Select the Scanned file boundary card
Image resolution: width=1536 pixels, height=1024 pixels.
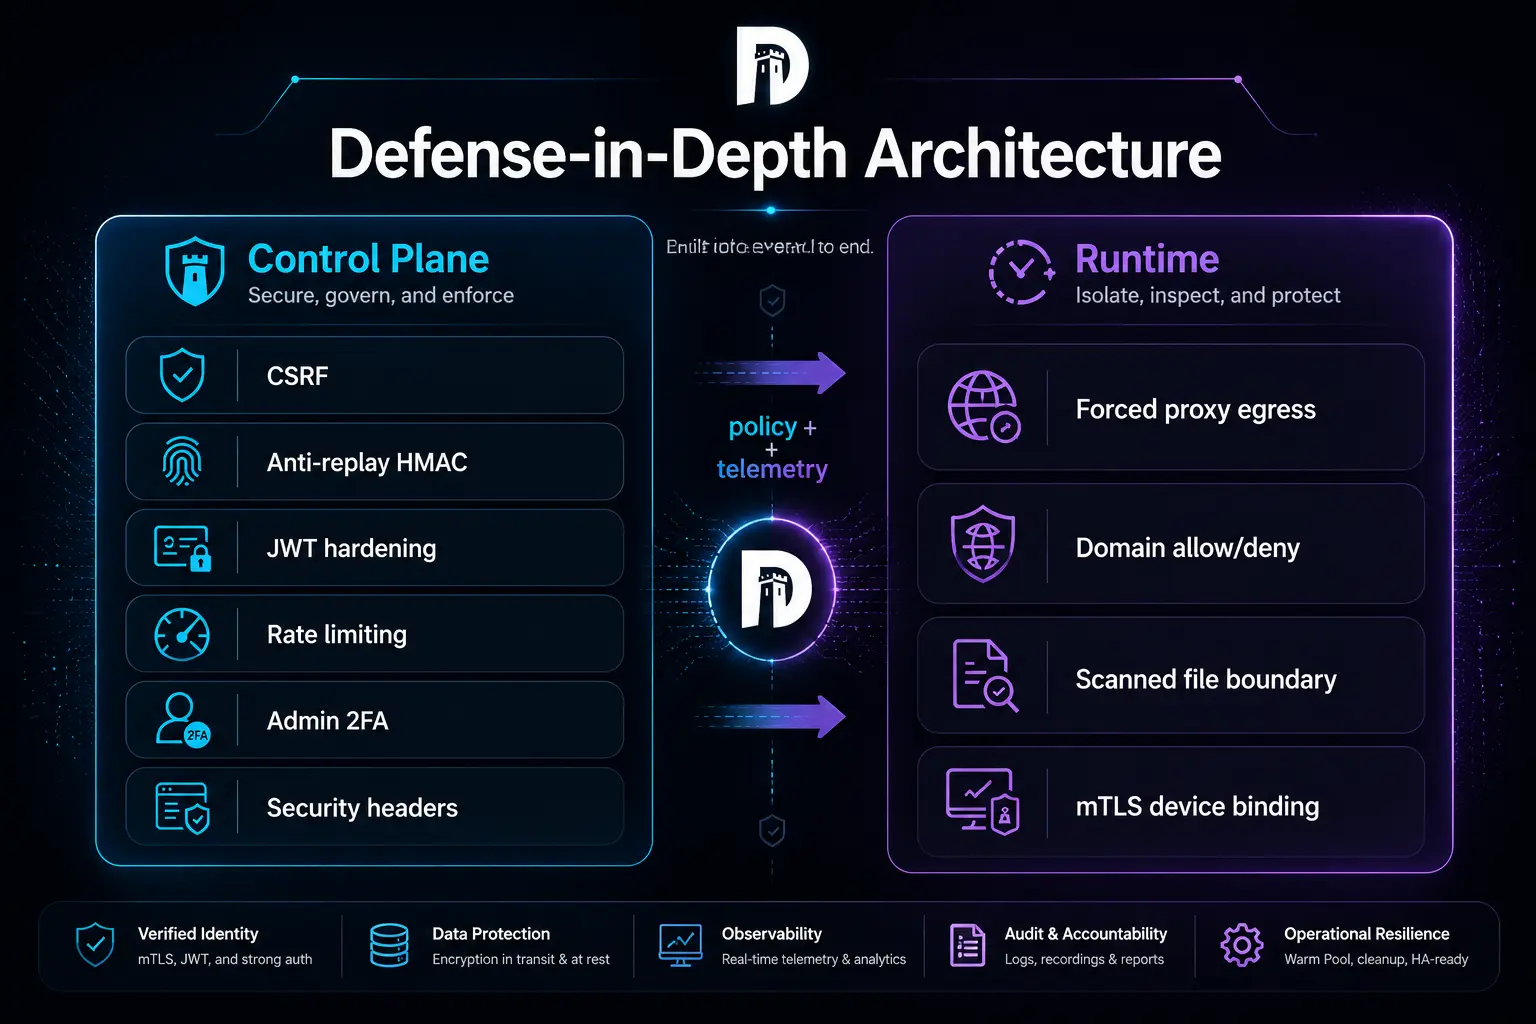point(1171,675)
